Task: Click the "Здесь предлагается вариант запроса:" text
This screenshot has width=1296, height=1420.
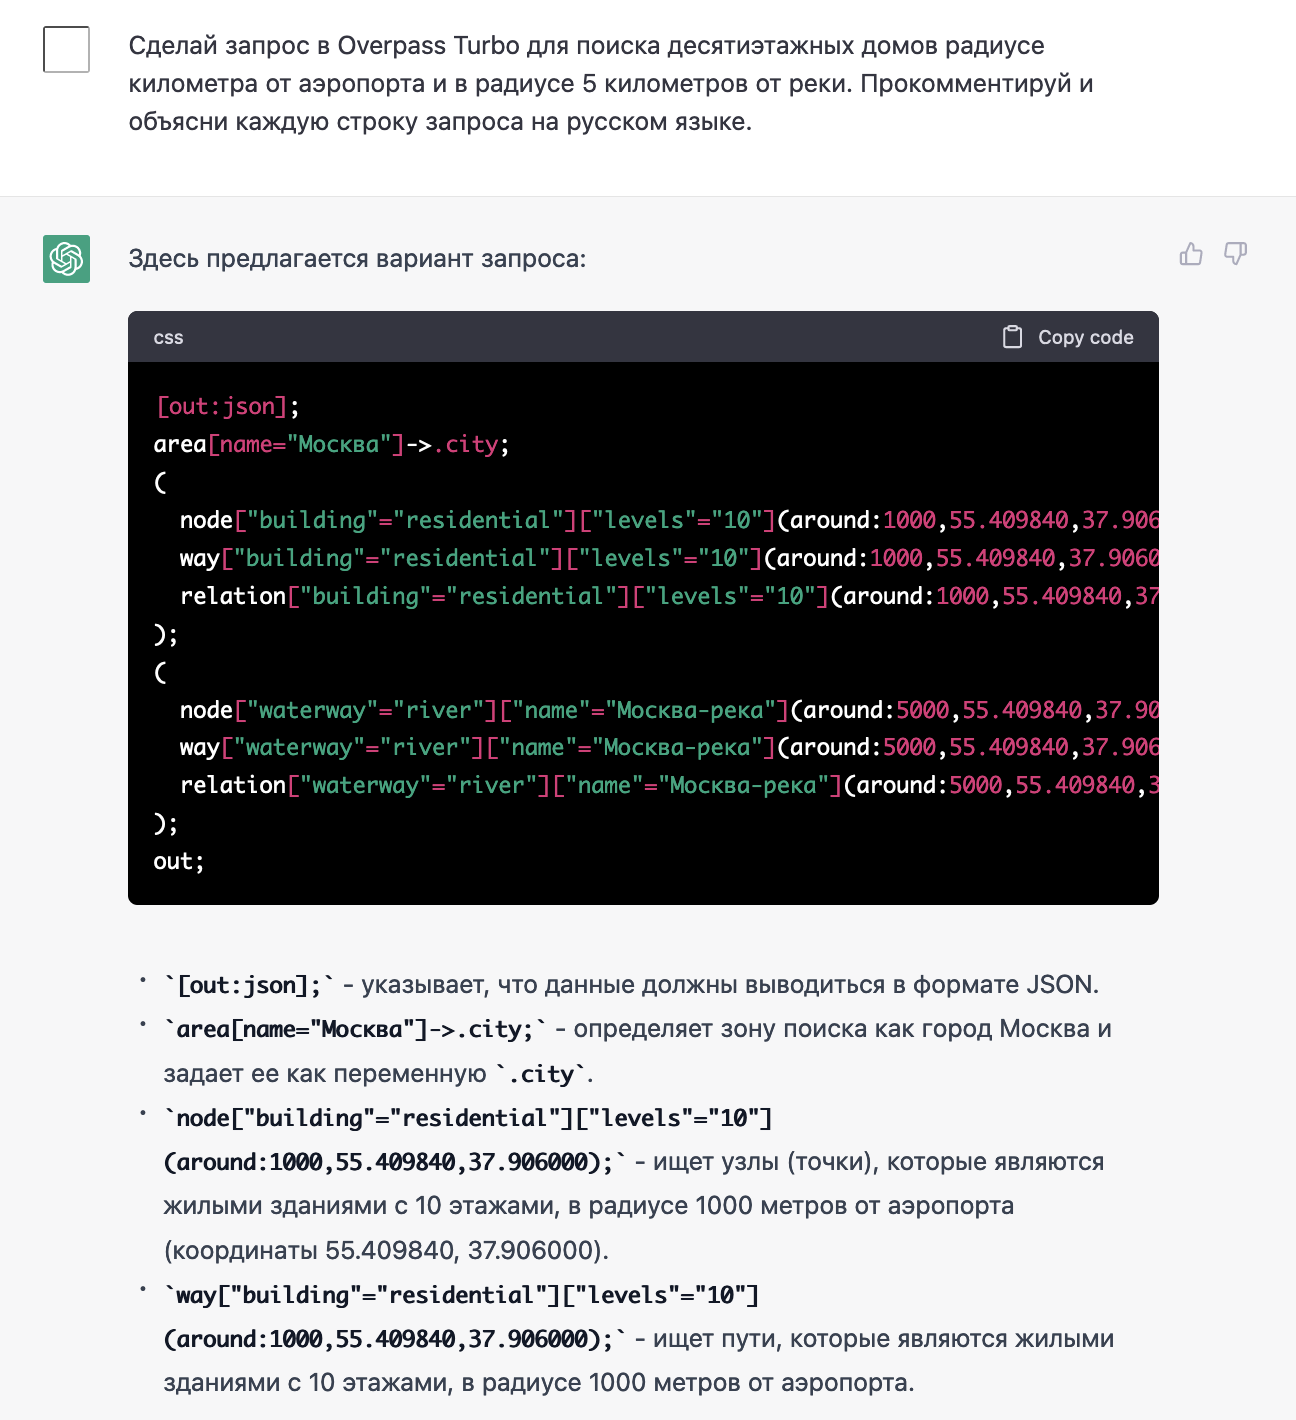Action: pyautogui.click(x=357, y=259)
